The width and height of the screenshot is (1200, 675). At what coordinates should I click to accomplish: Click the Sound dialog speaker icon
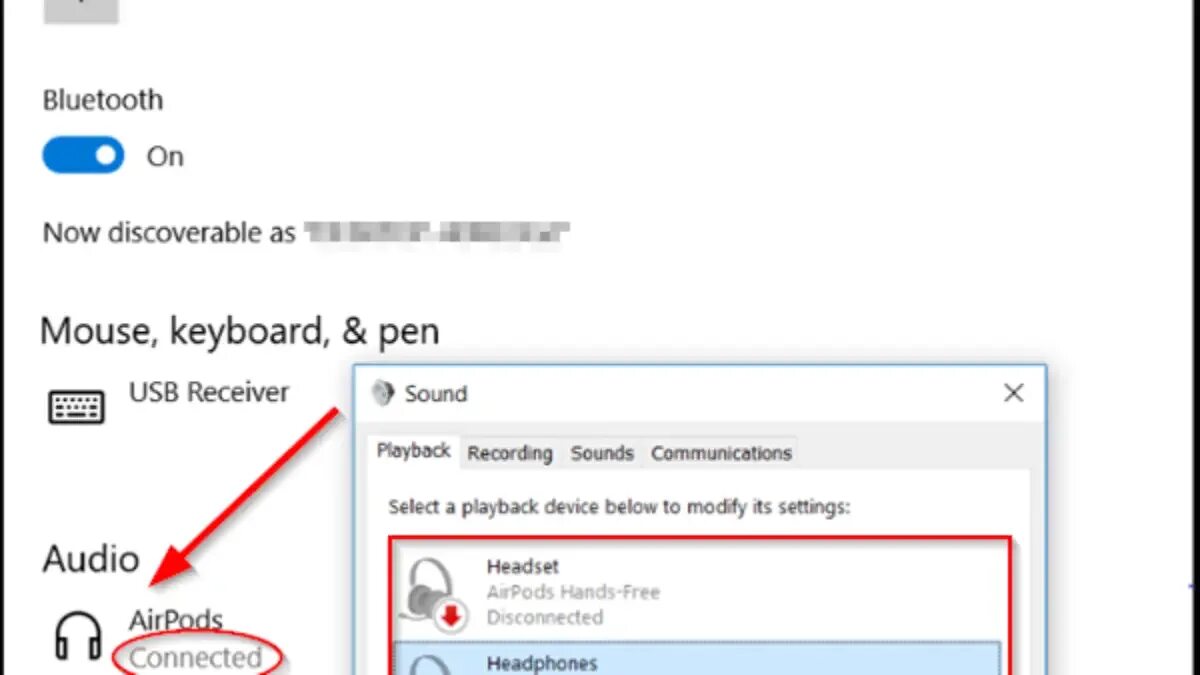coord(383,393)
